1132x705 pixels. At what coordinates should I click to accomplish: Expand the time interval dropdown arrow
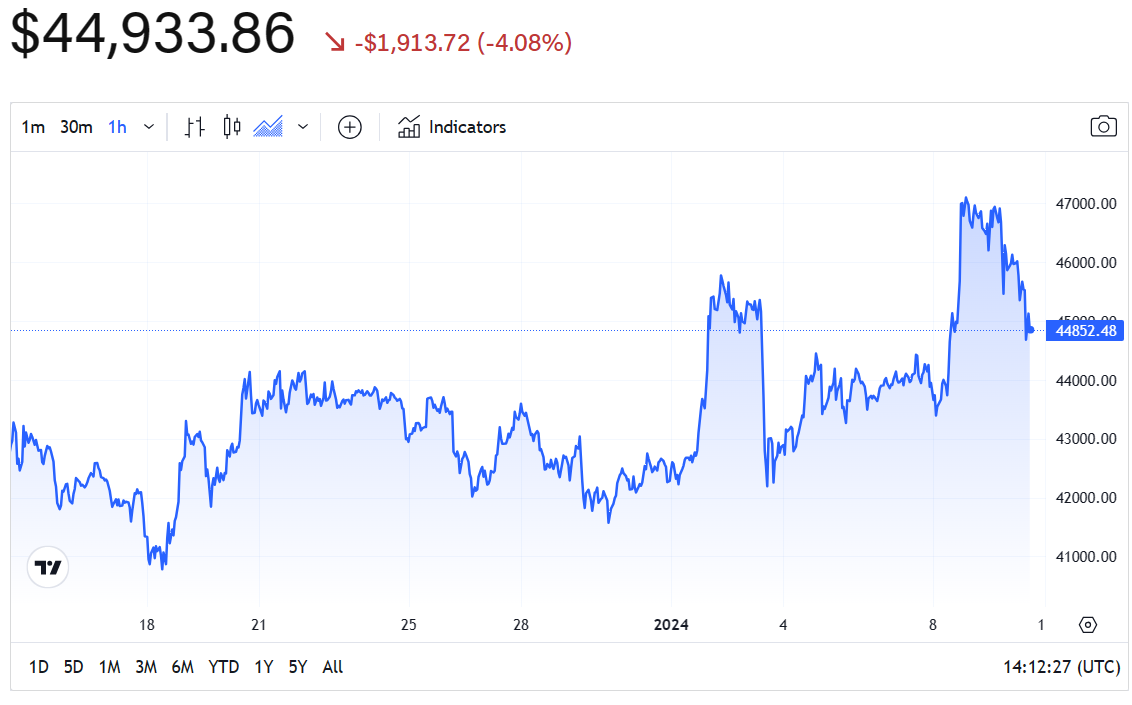(149, 127)
